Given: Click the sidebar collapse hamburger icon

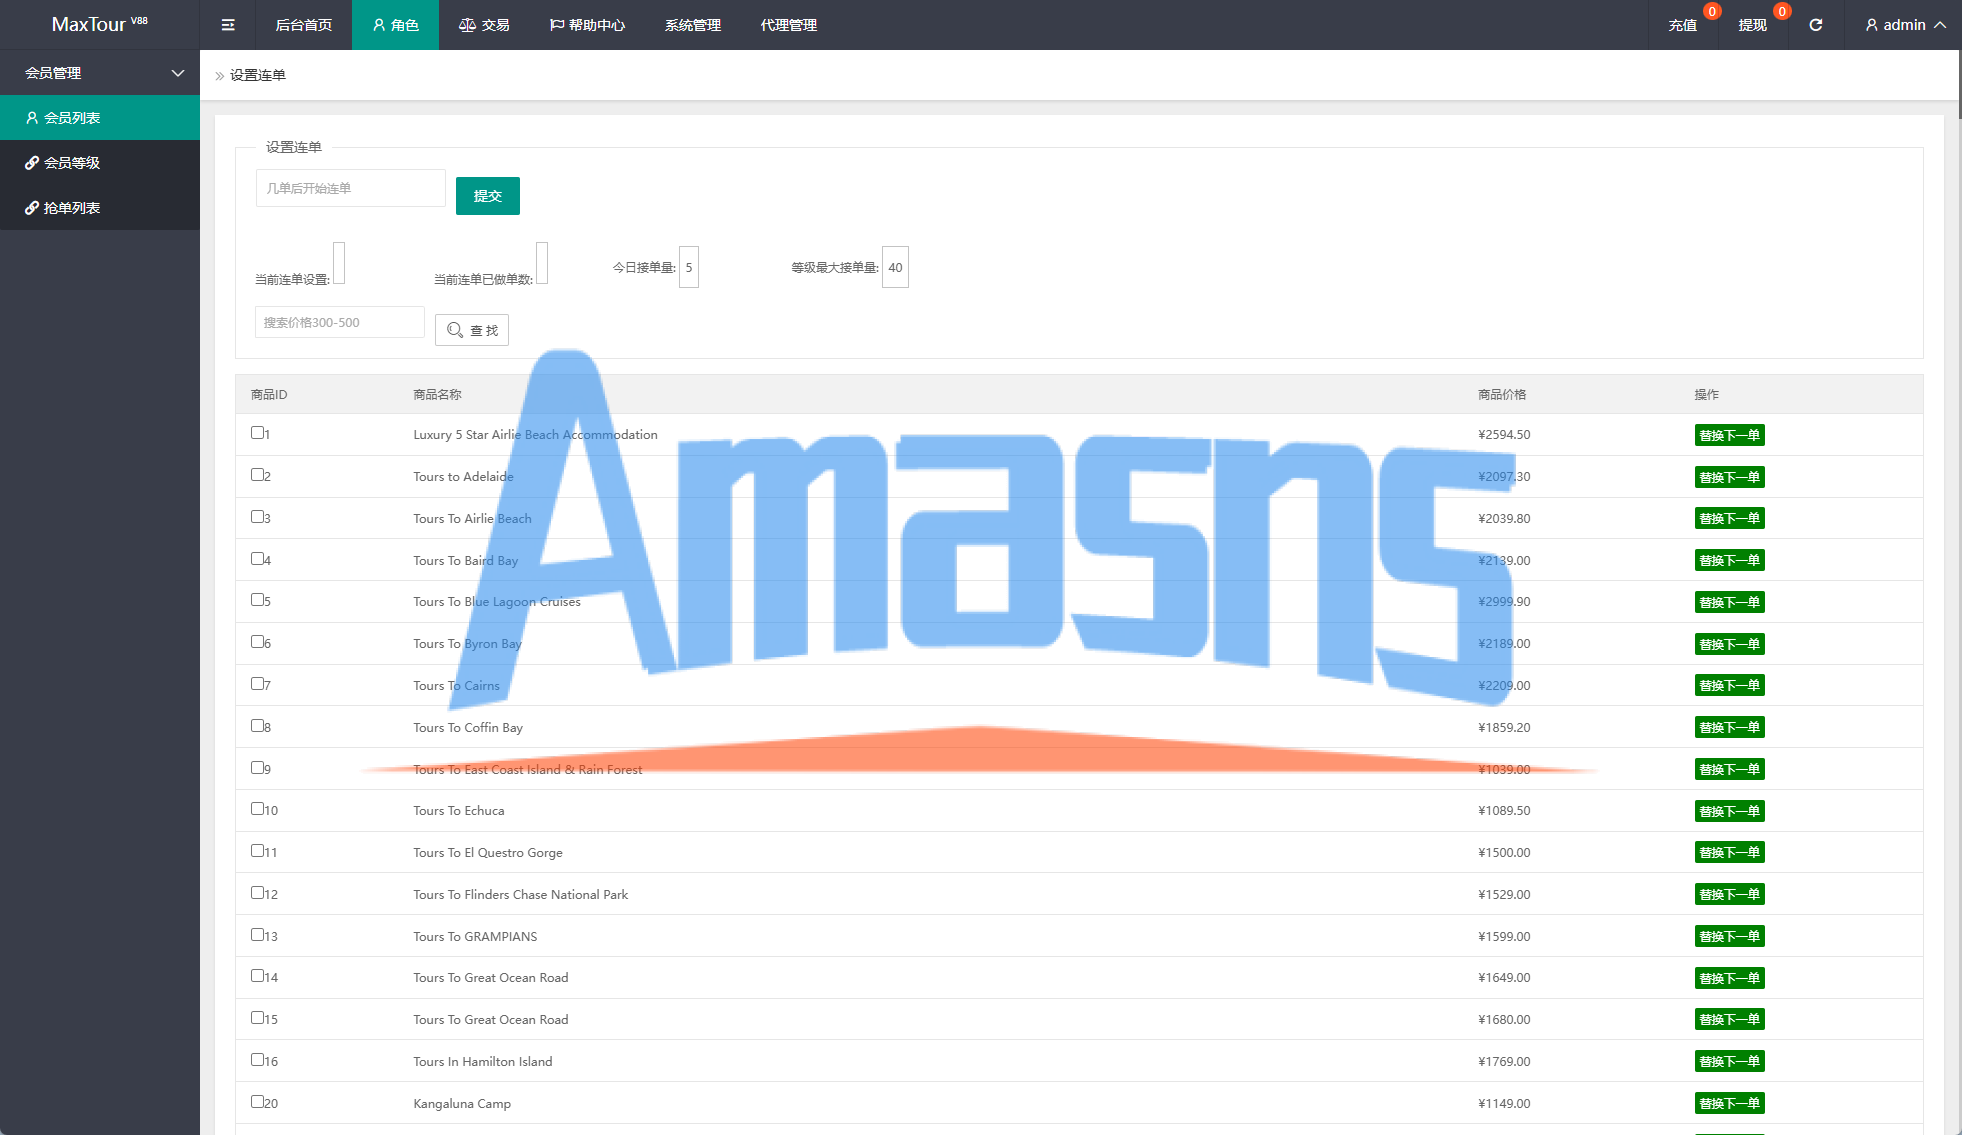Looking at the screenshot, I should click(x=228, y=25).
